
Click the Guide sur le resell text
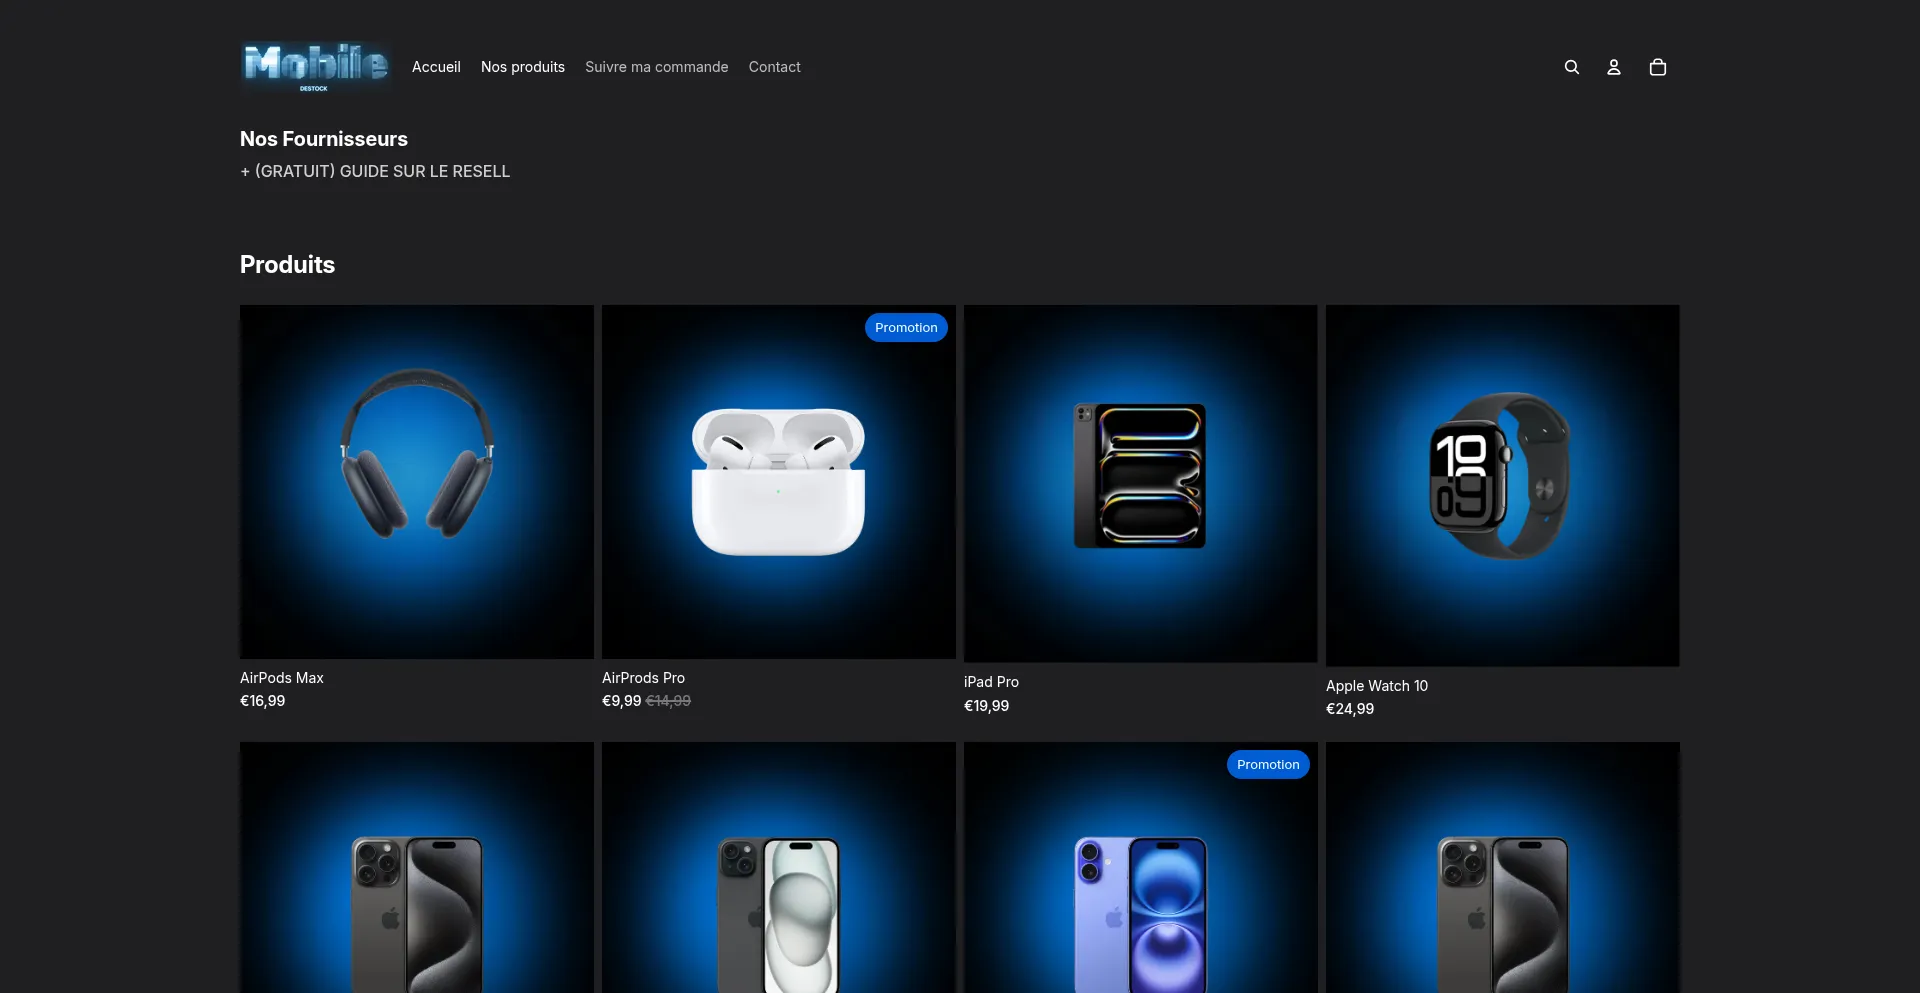pyautogui.click(x=375, y=171)
